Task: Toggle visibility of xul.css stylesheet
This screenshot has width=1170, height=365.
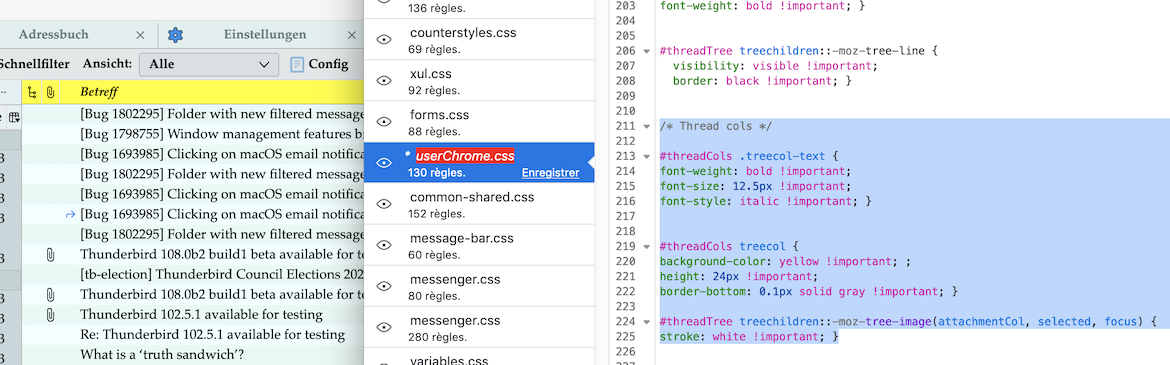Action: point(384,81)
